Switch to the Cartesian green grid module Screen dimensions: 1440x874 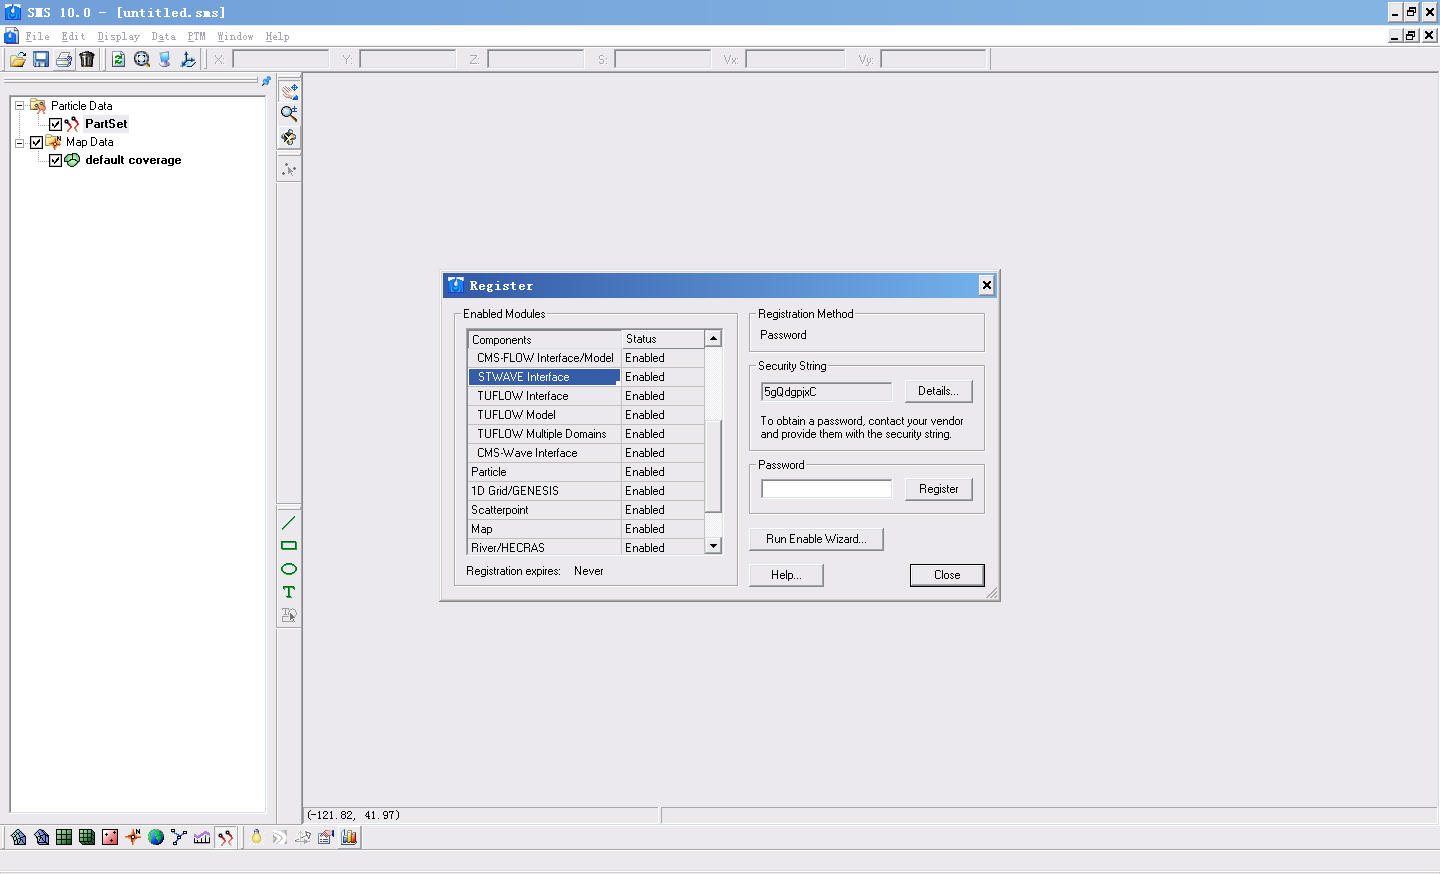coord(64,837)
